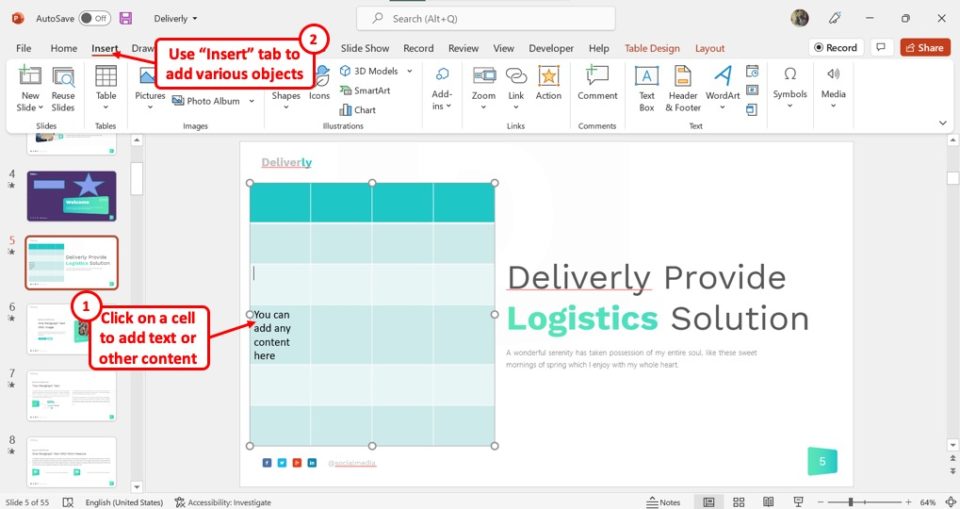960x509 pixels.
Task: Expand the 3D Models dropdown arrow
Action: click(409, 71)
